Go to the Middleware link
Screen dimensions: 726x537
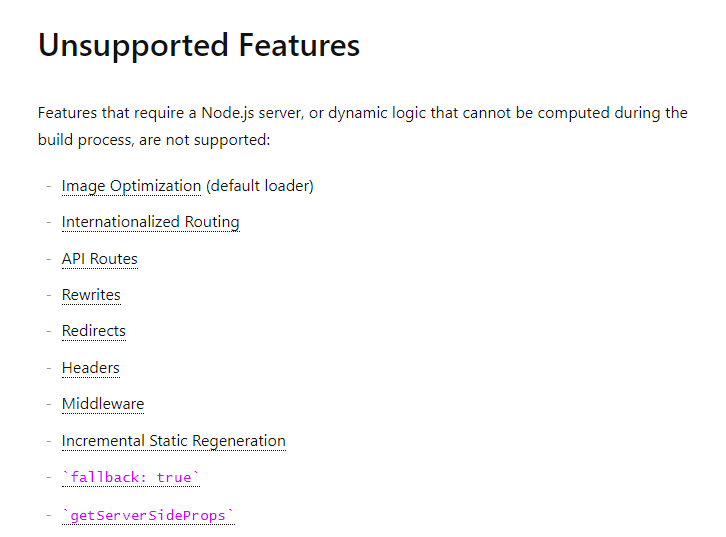103,404
